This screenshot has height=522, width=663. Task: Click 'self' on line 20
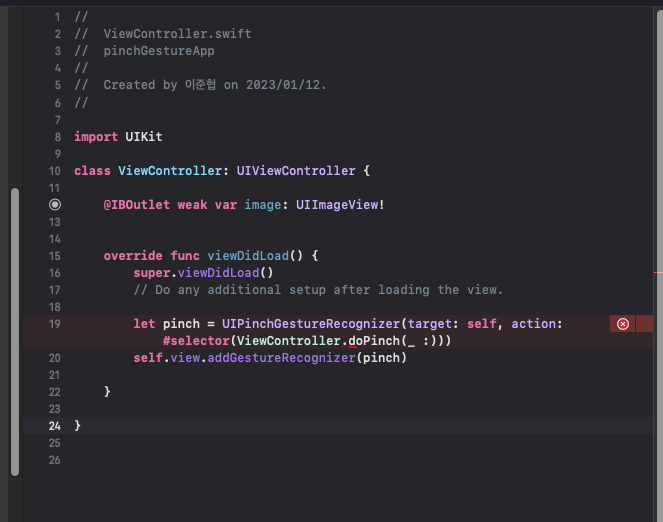[x=148, y=358]
